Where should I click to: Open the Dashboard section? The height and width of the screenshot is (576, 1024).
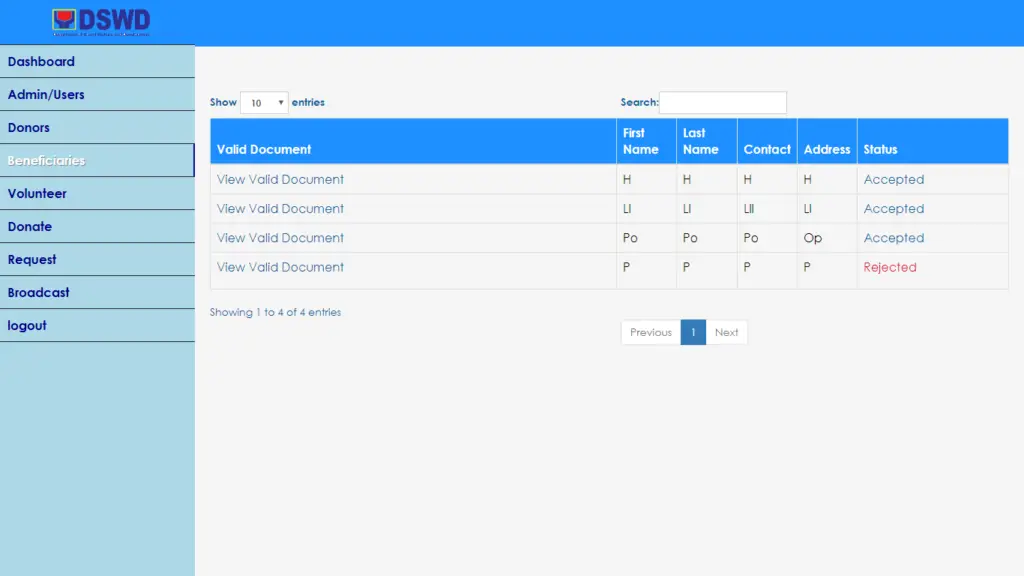point(41,61)
